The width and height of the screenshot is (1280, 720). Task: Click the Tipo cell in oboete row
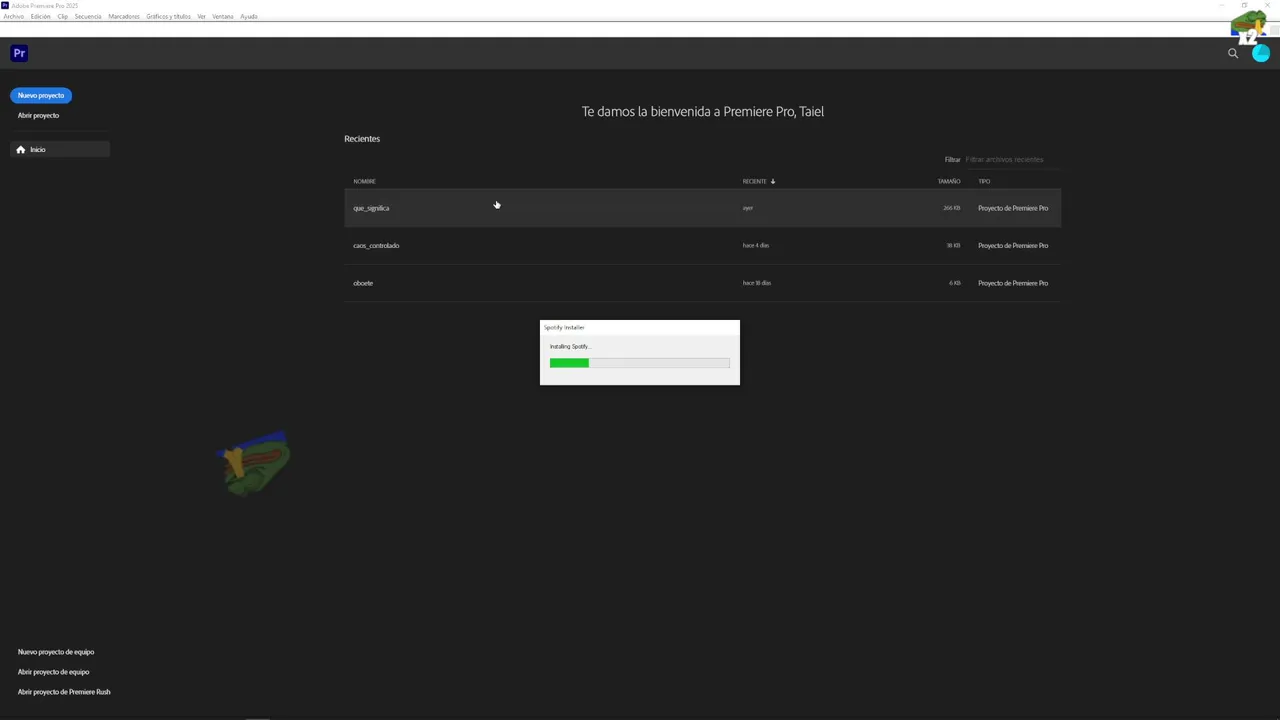point(1013,283)
